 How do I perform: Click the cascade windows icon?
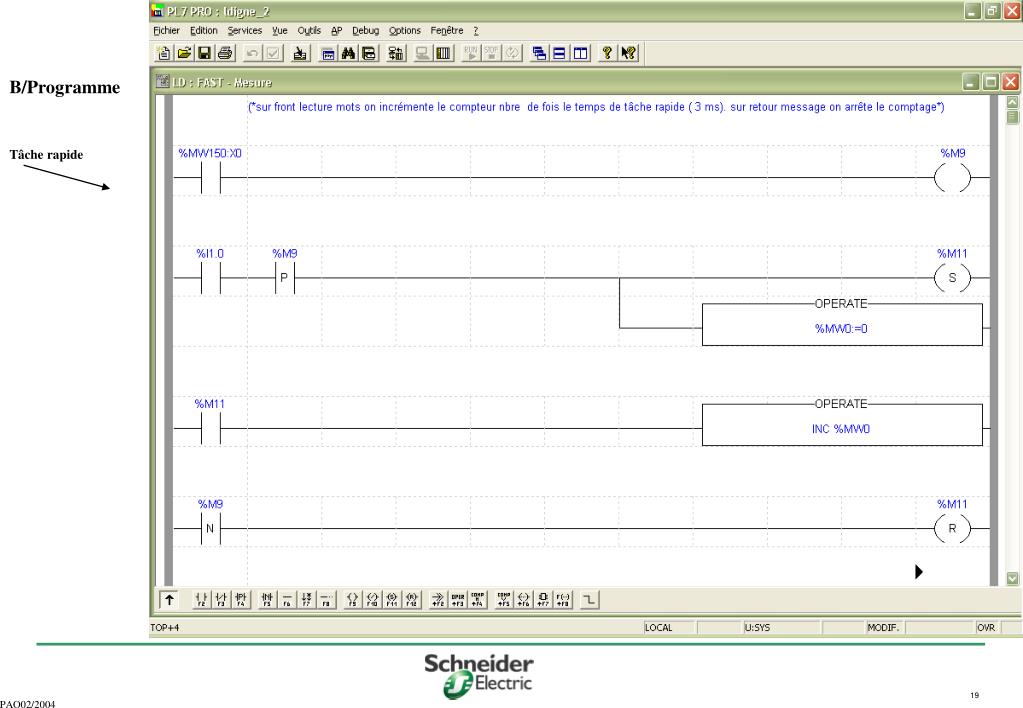coord(539,54)
